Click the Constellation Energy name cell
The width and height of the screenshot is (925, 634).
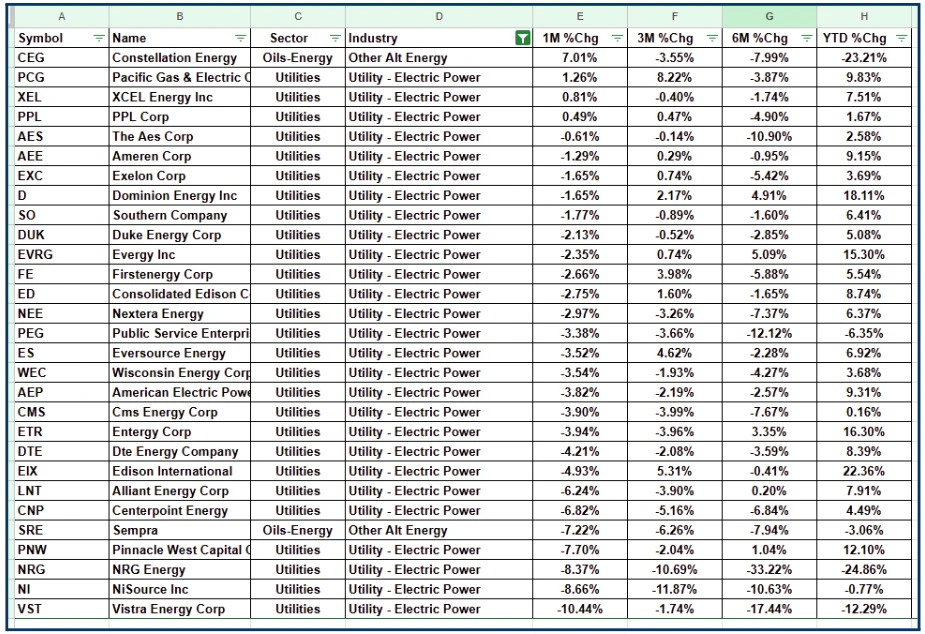[x=180, y=58]
